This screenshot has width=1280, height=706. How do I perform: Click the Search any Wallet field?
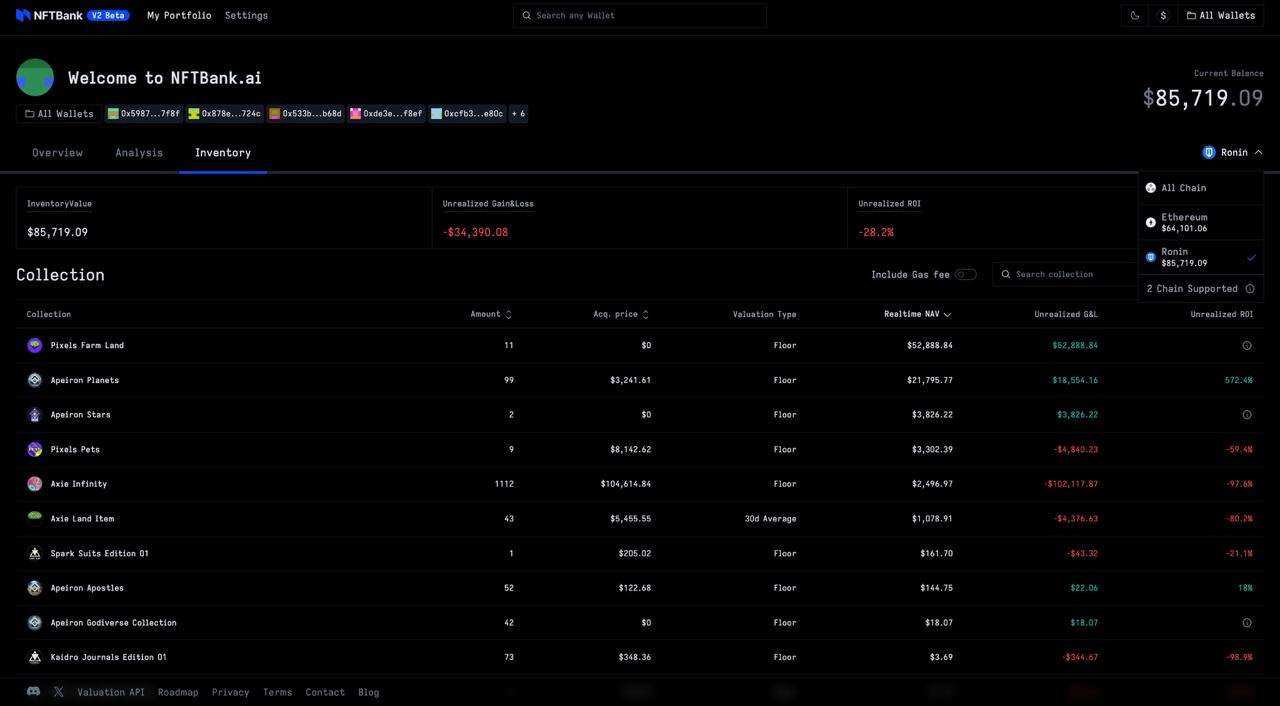coord(640,15)
